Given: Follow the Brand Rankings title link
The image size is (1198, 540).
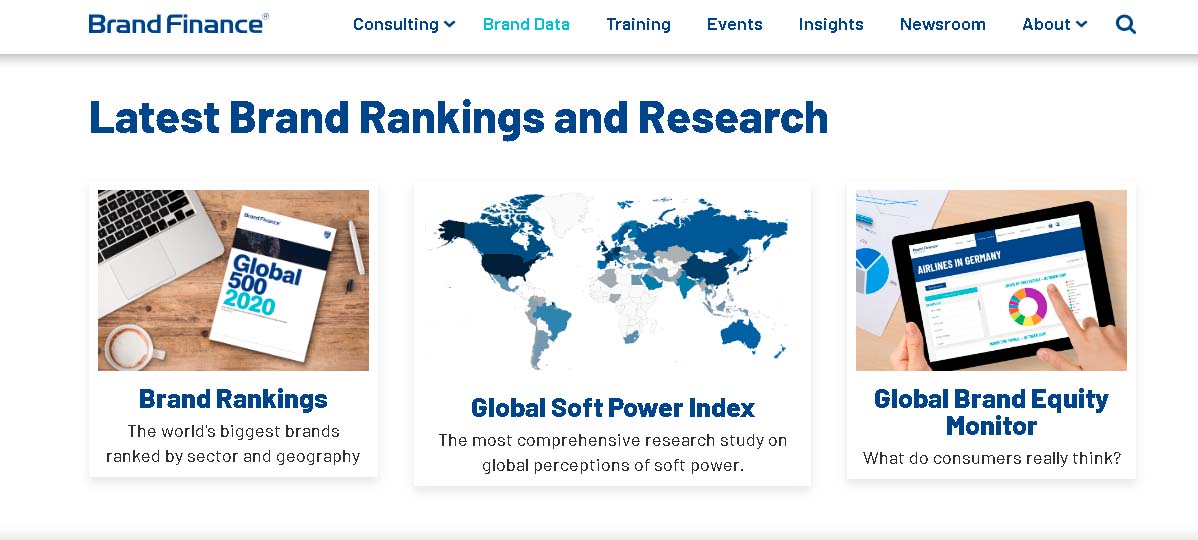Looking at the screenshot, I should click(x=233, y=399).
